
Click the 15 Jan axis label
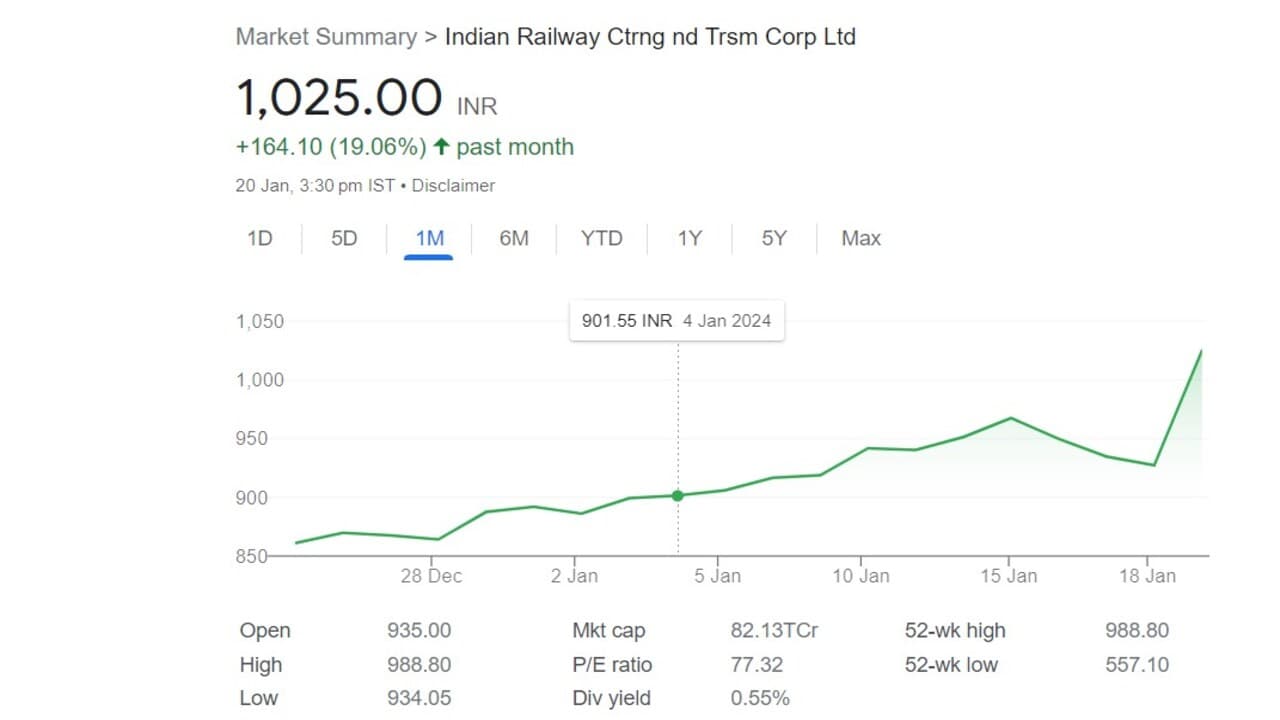pyautogui.click(x=1008, y=576)
